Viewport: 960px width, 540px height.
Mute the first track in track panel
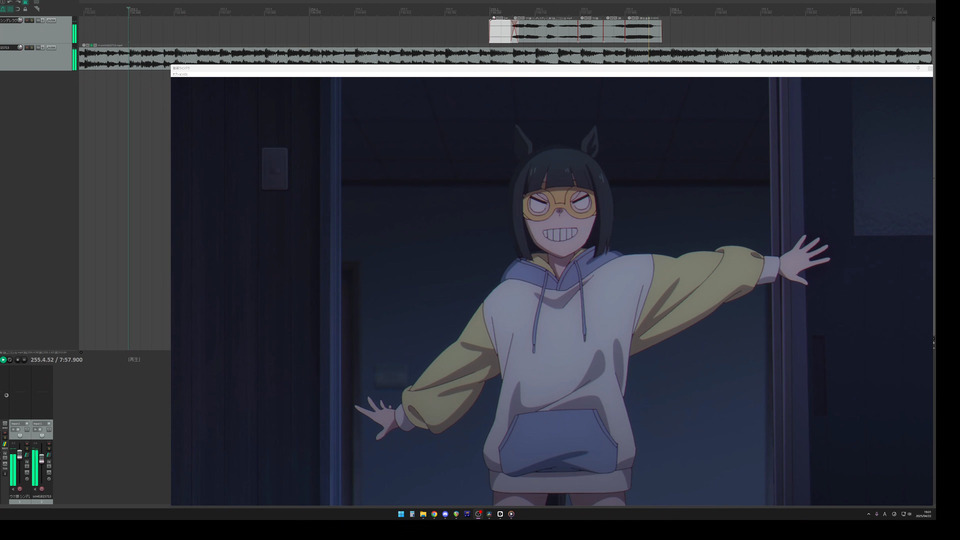point(27,20)
